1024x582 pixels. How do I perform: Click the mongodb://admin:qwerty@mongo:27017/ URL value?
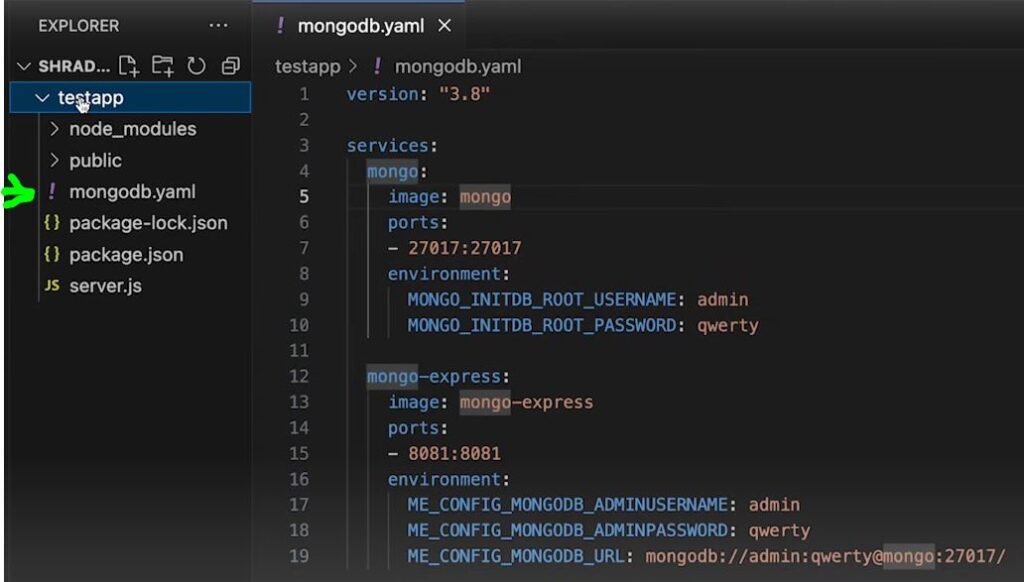coord(825,557)
